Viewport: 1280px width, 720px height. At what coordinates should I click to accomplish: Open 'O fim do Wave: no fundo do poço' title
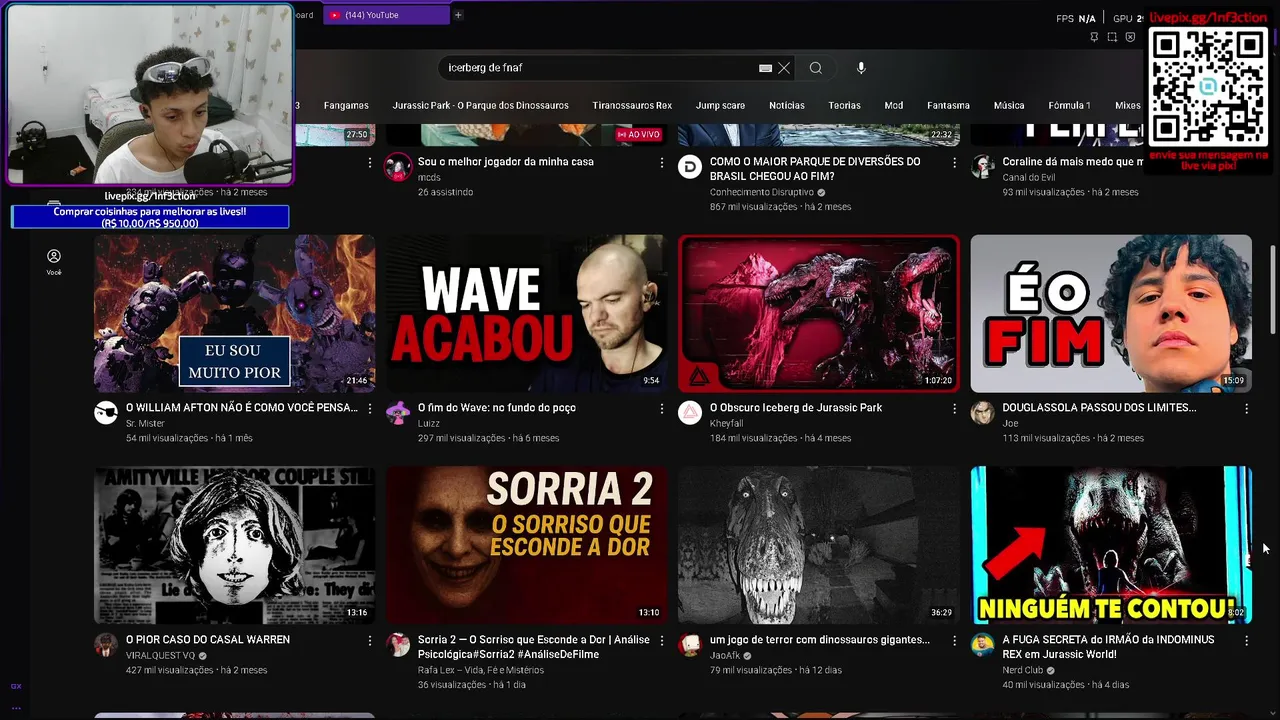pyautogui.click(x=497, y=408)
